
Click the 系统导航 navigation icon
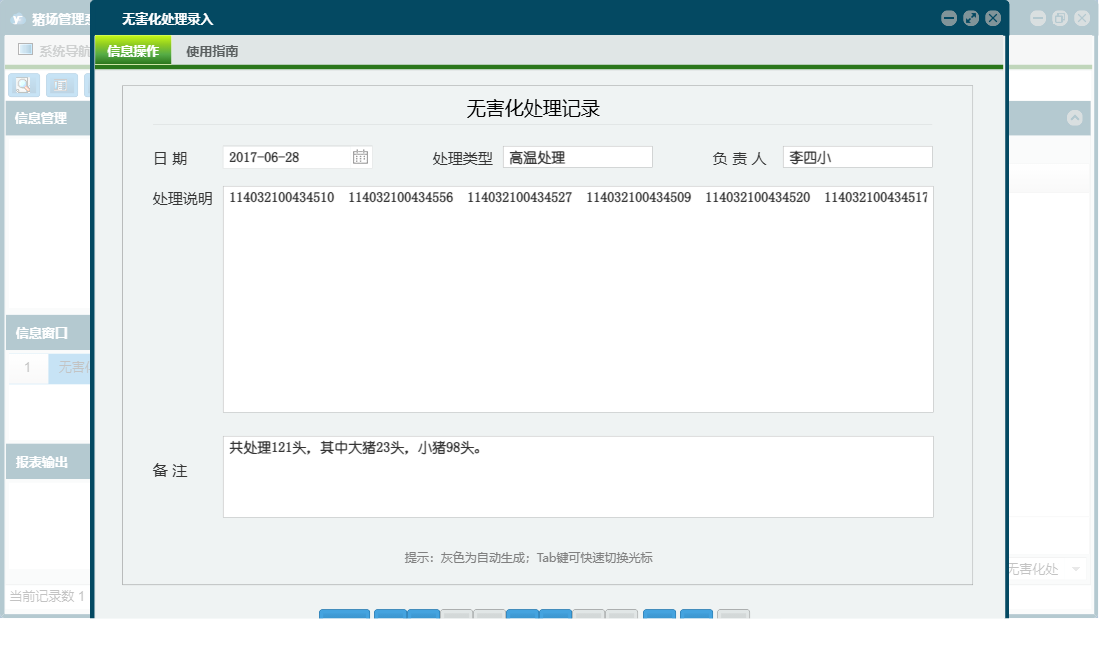[24, 48]
